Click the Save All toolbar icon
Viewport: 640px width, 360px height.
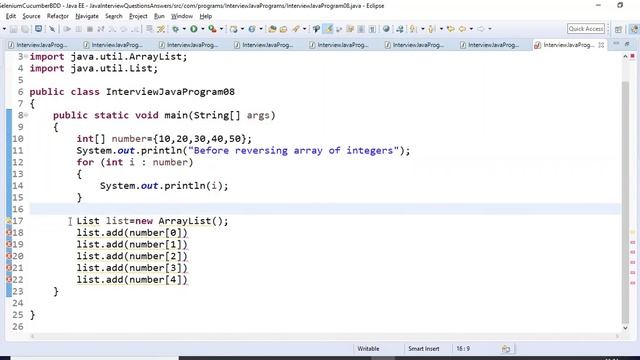[x=25, y=29]
